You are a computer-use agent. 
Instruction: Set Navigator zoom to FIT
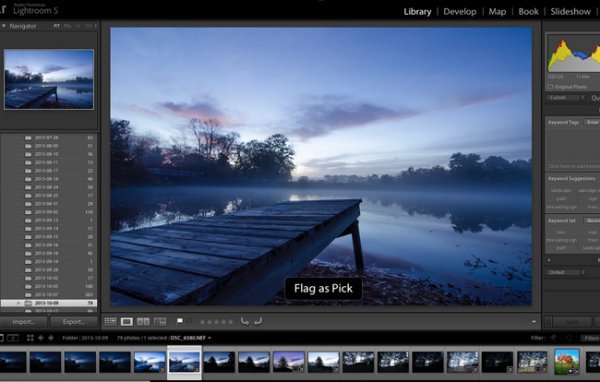[57, 26]
